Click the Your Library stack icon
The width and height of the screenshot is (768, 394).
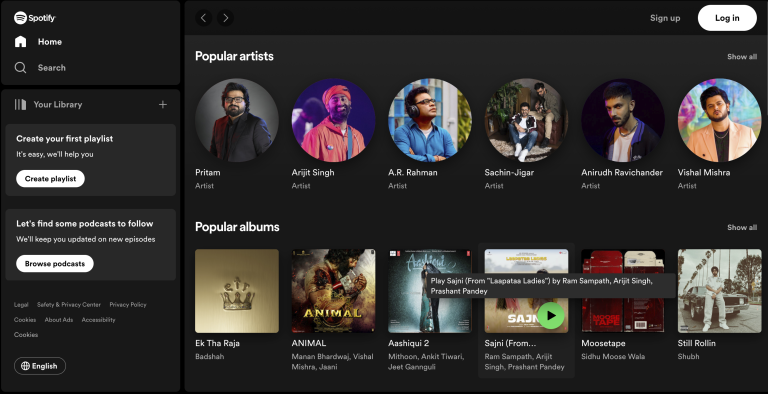[21, 104]
